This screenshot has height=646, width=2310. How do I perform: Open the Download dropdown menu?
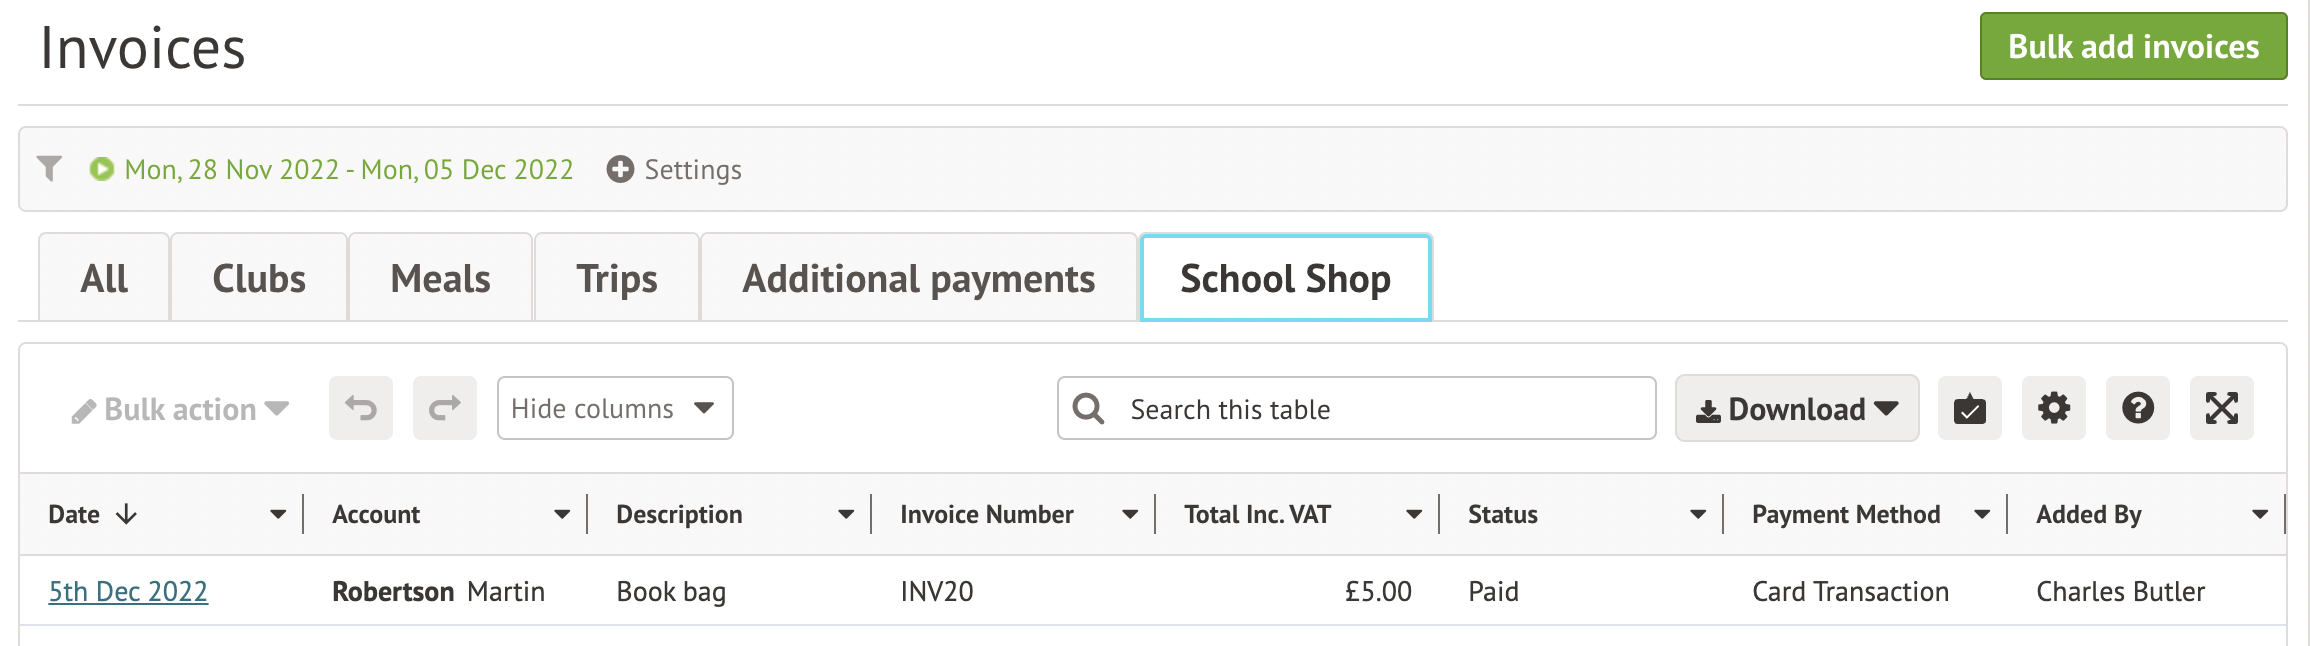(x=1796, y=408)
